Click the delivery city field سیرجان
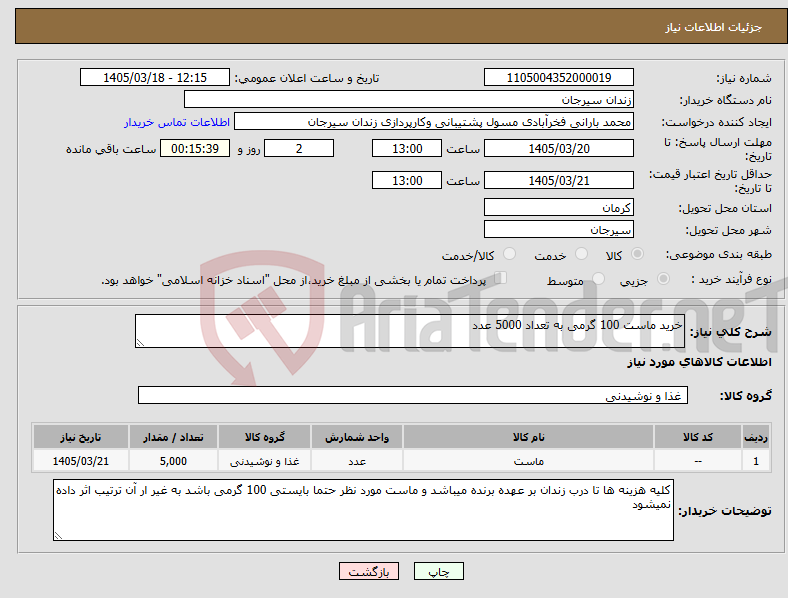Screen dimensions: 788x598 click(558, 229)
